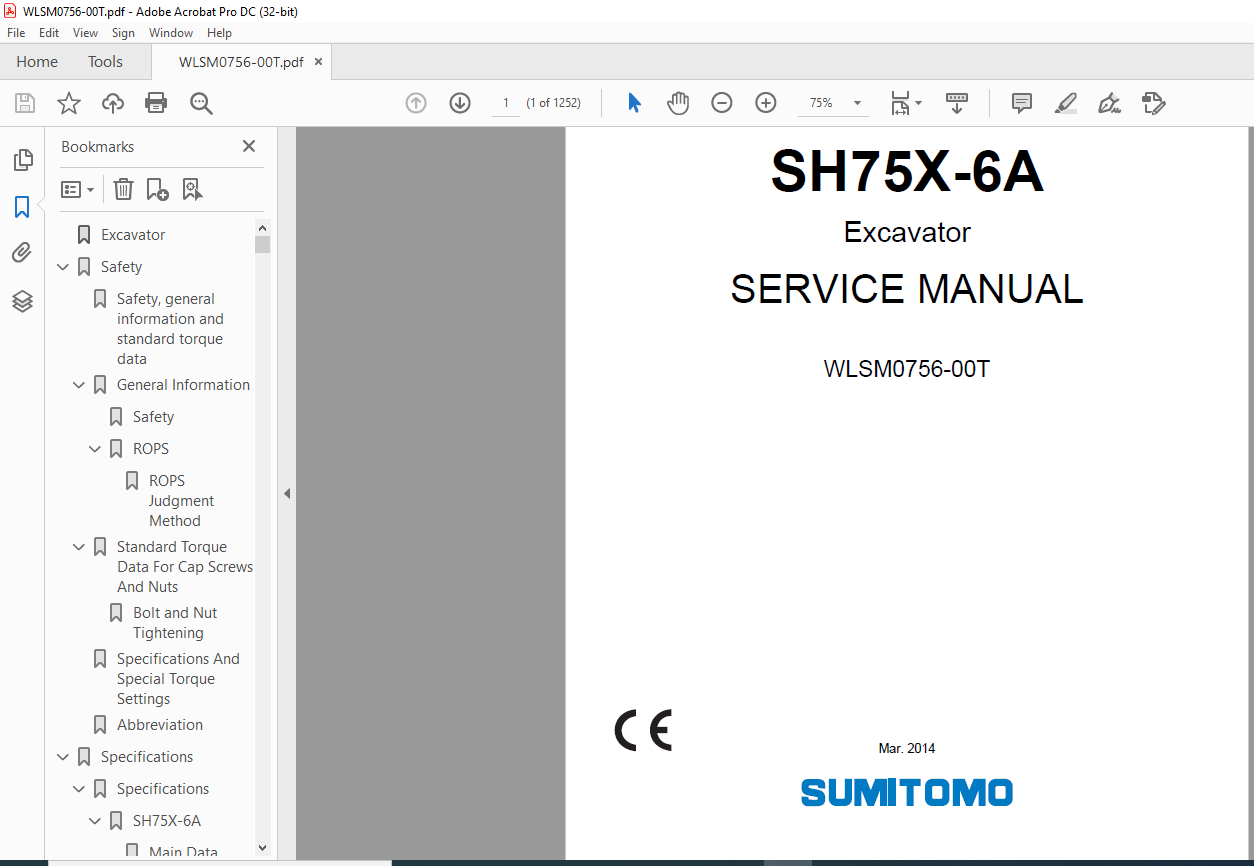Screen dimensions: 1254x866
Task: Choose the Selection arrow tool
Action: pos(634,103)
